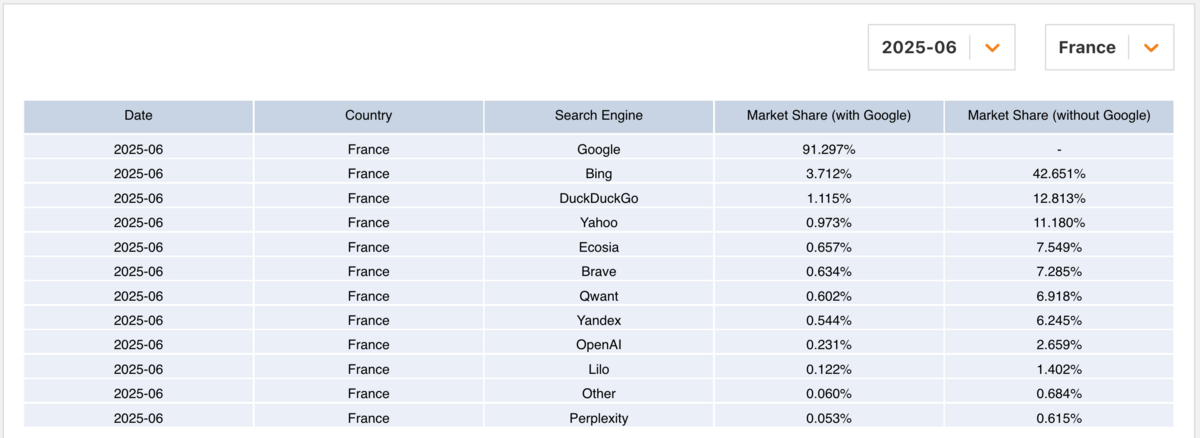
Task: Click Qwant's 0.602% market share value
Action: click(x=829, y=296)
